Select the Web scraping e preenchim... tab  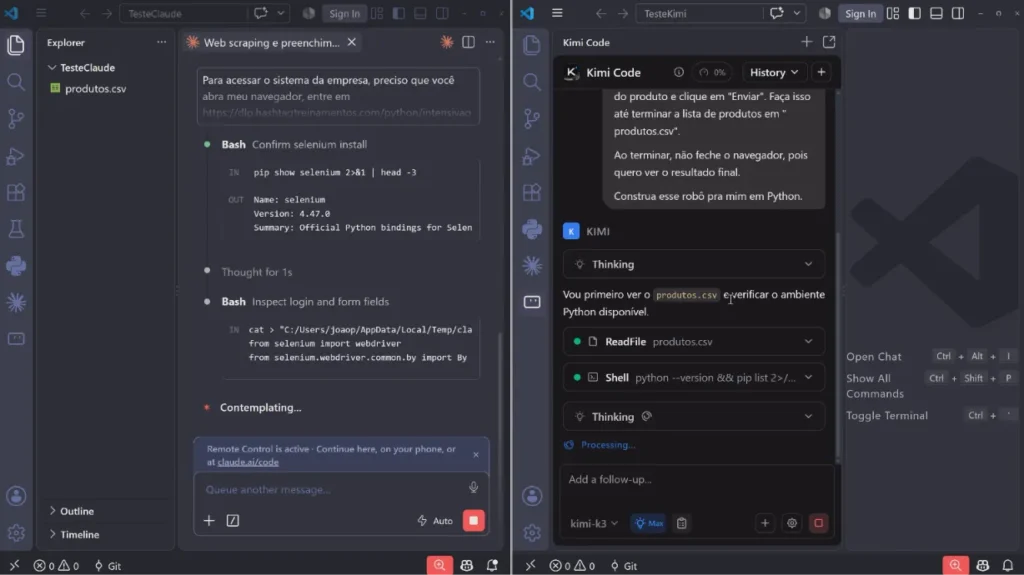(271, 42)
